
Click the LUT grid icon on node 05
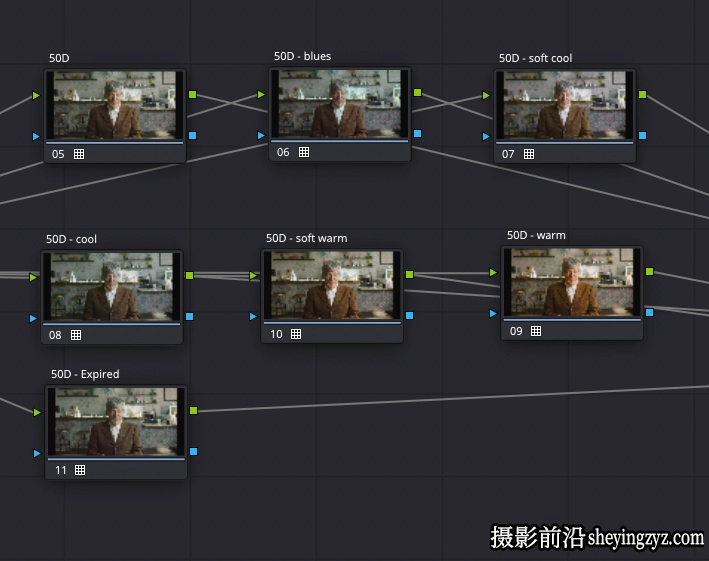(79, 154)
